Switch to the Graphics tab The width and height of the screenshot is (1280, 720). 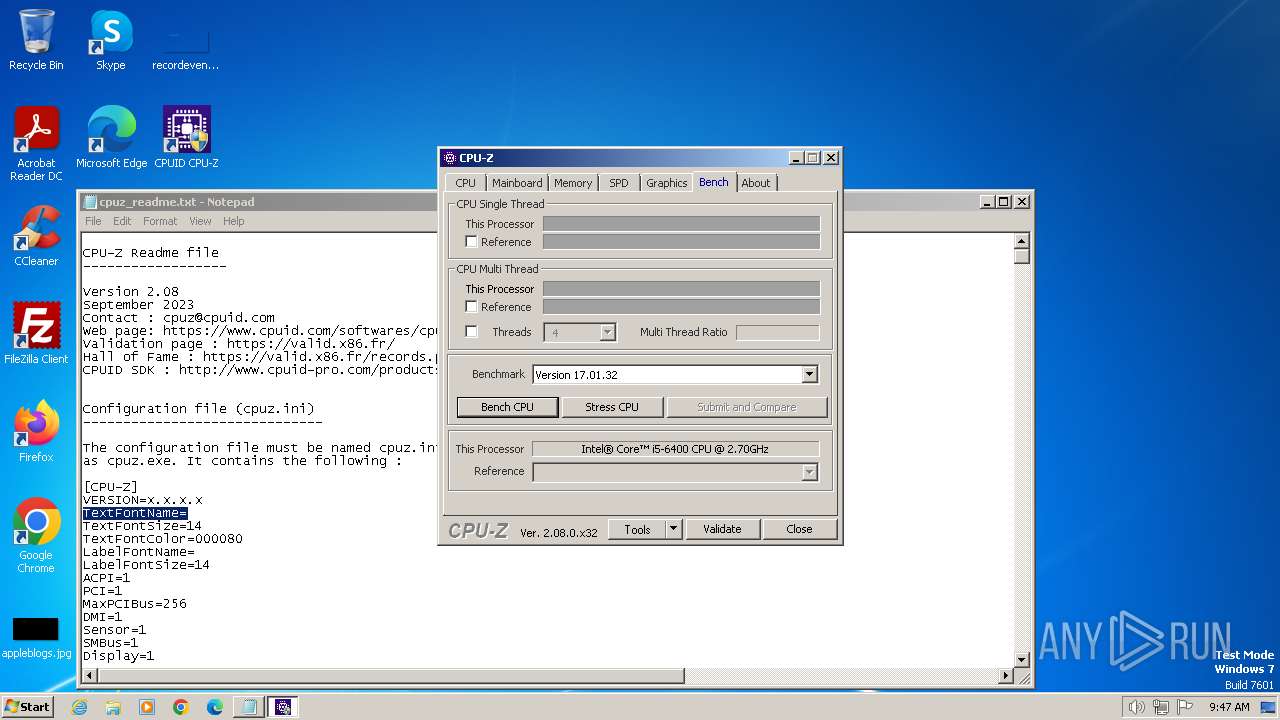click(666, 183)
